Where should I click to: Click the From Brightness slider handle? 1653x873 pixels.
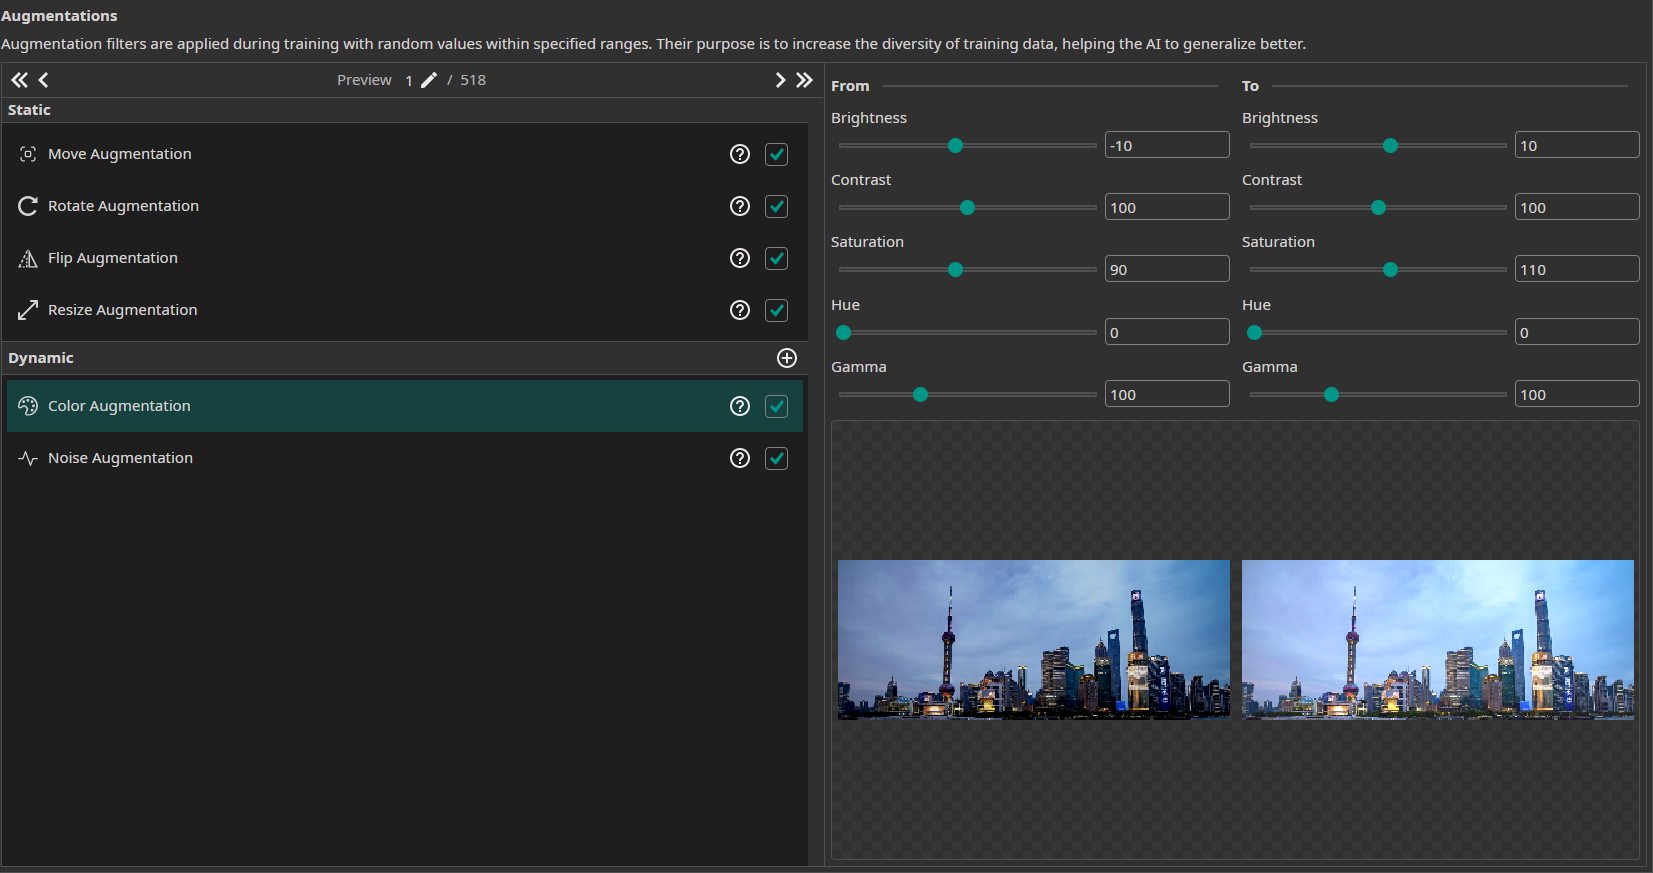click(955, 146)
